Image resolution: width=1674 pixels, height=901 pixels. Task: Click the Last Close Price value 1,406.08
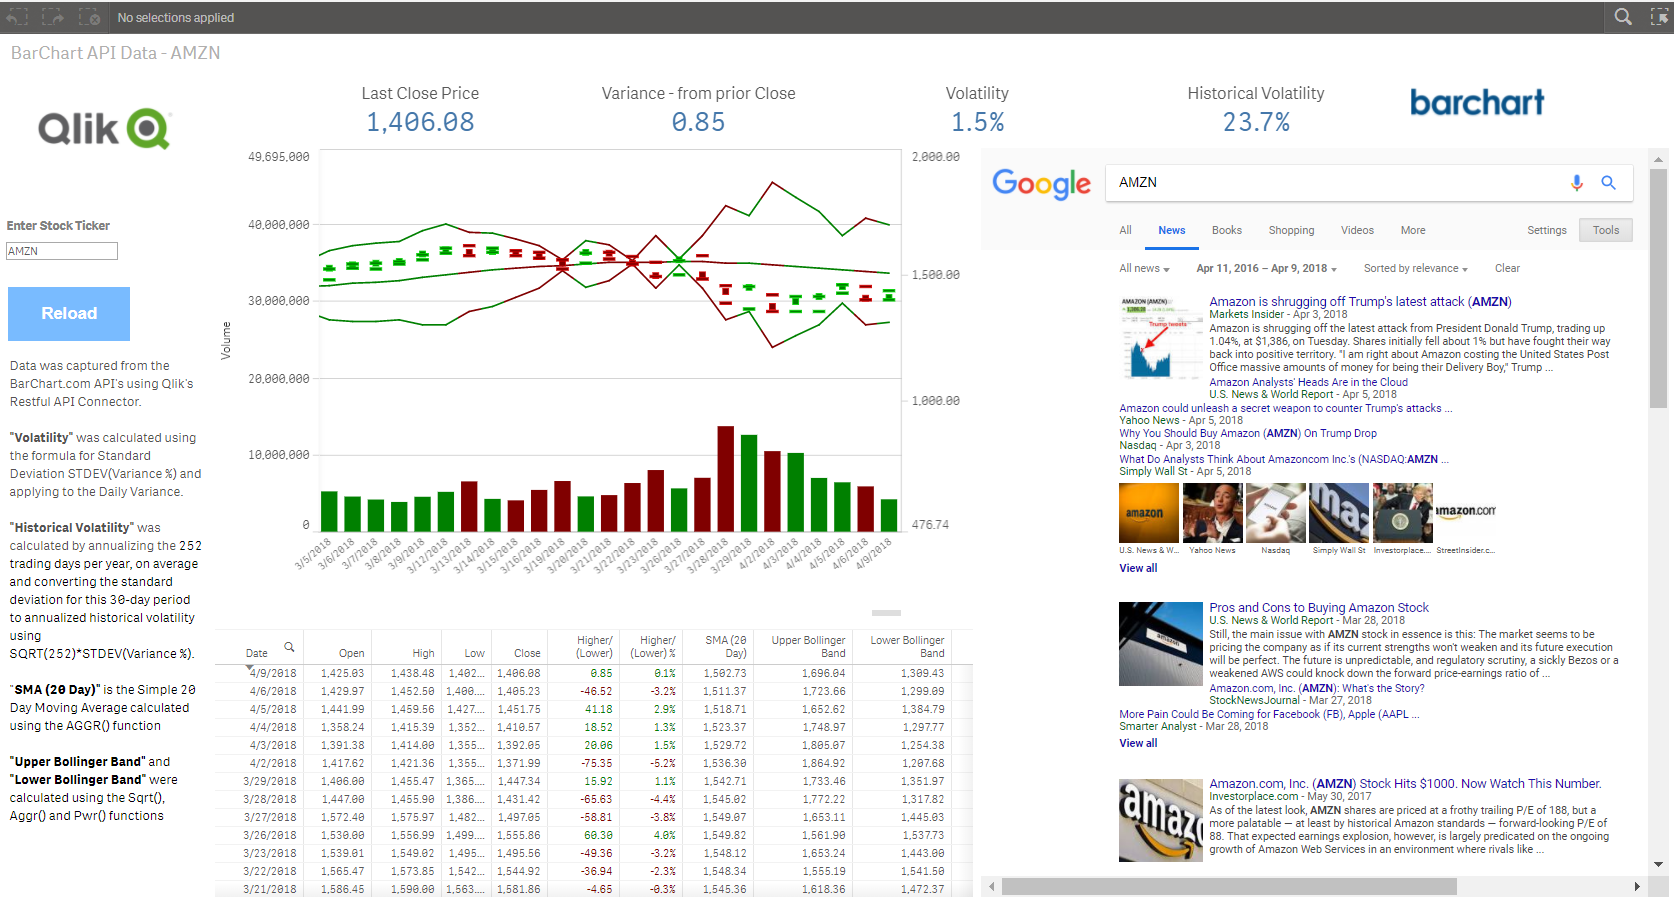coord(420,122)
